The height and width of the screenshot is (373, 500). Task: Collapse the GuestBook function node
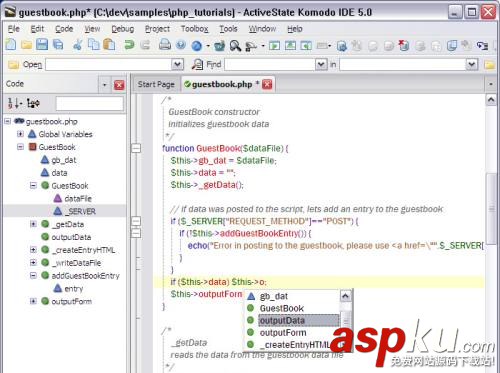[x=33, y=185]
